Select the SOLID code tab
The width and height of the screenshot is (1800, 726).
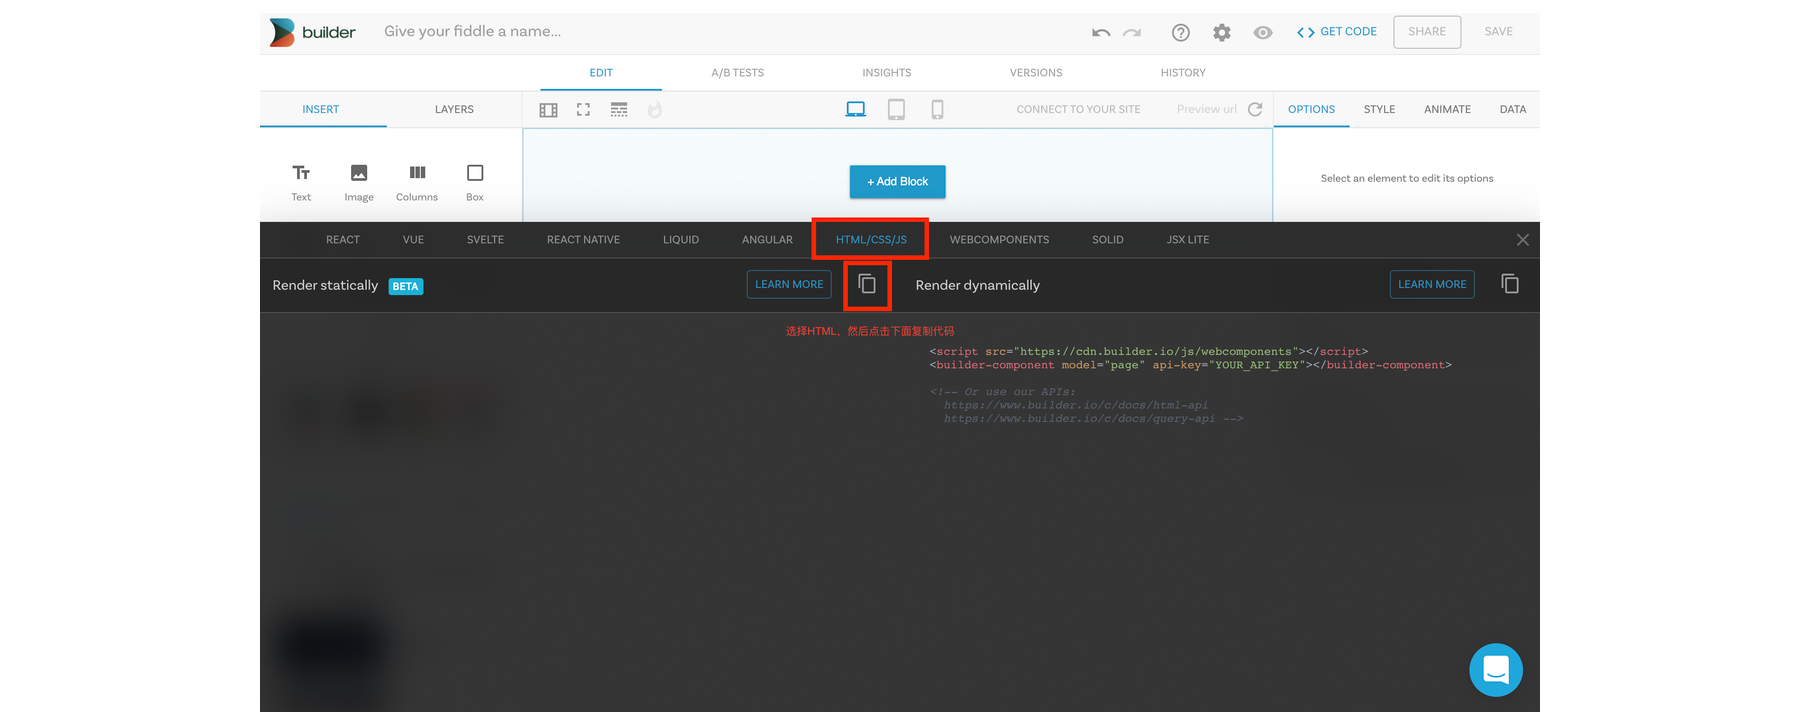[x=1108, y=240]
